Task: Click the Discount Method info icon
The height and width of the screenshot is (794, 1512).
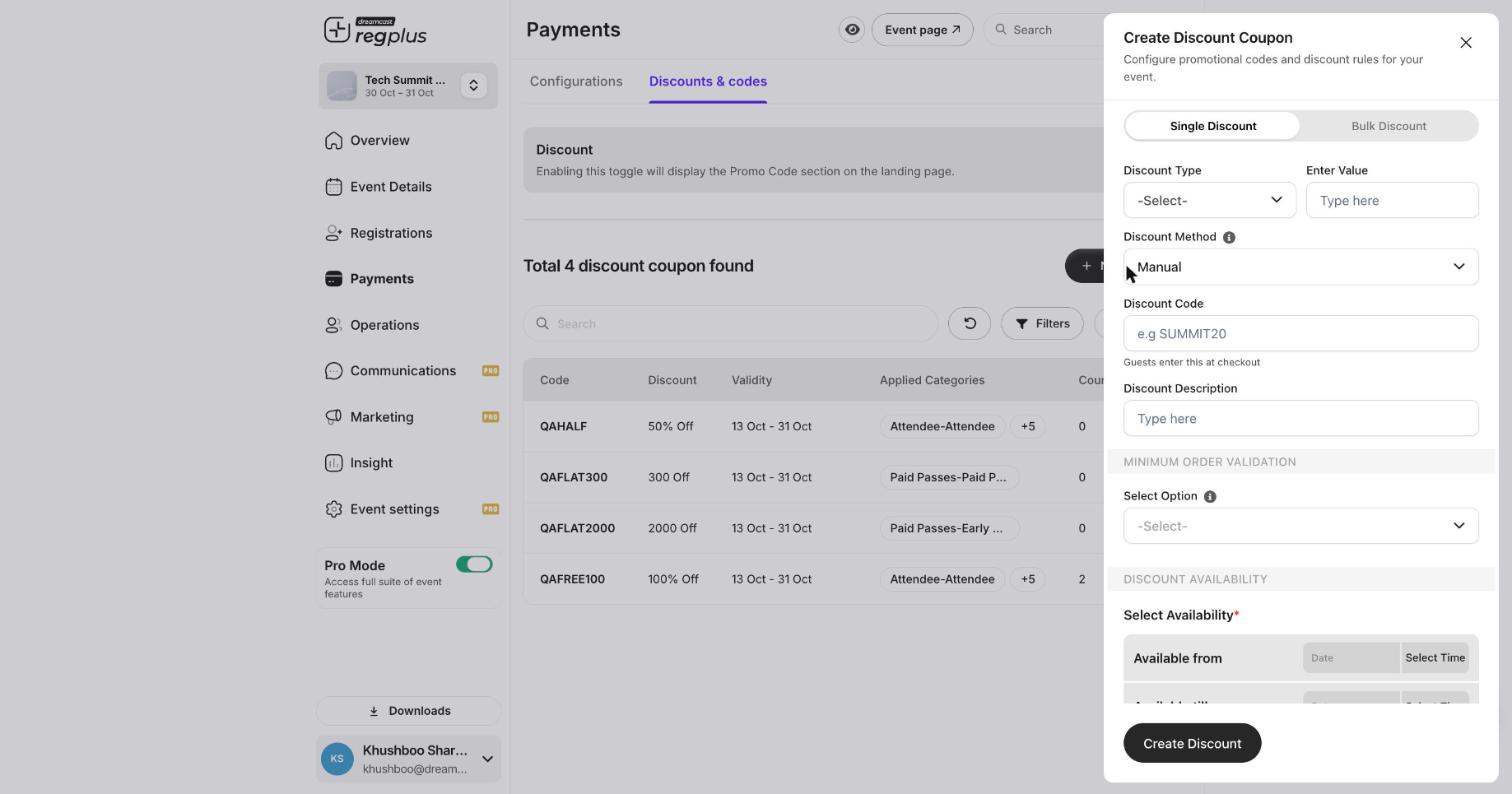Action: (1229, 238)
